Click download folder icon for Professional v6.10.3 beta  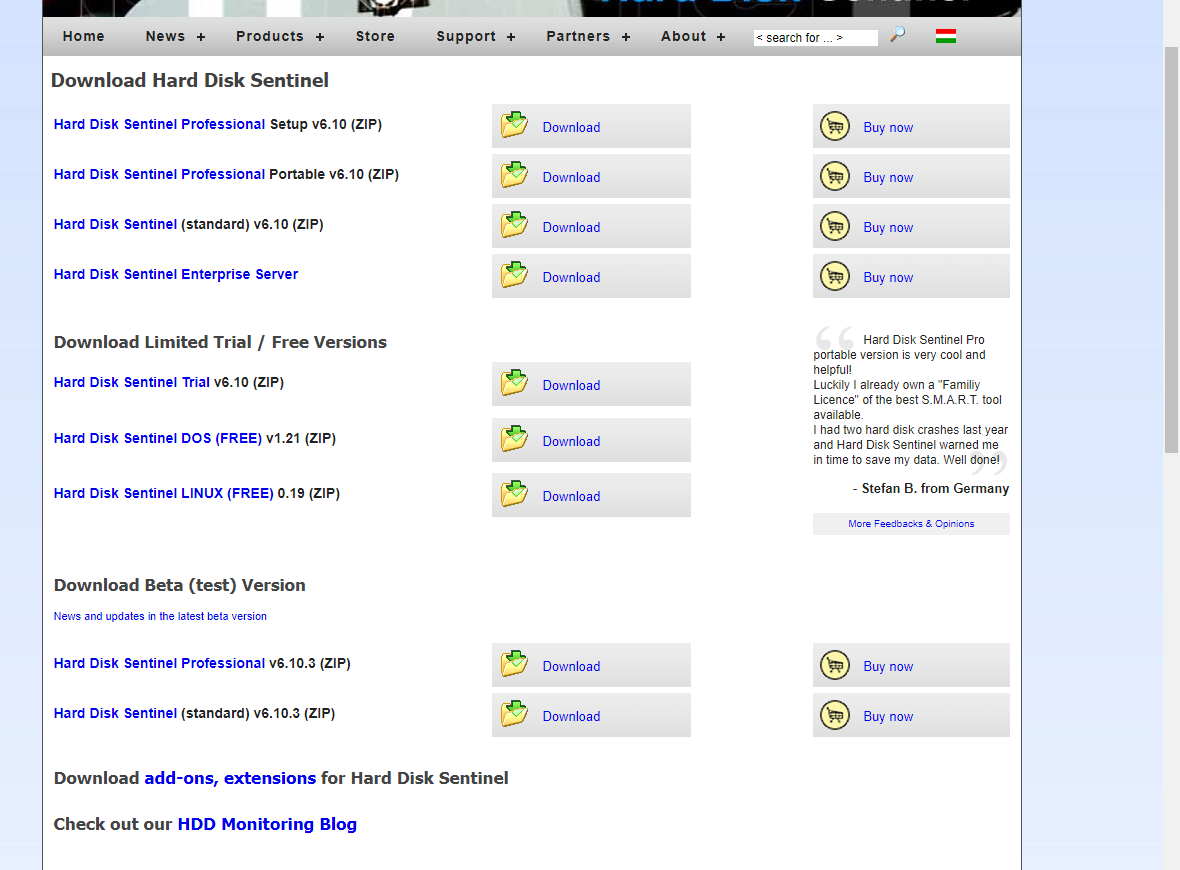(x=515, y=664)
